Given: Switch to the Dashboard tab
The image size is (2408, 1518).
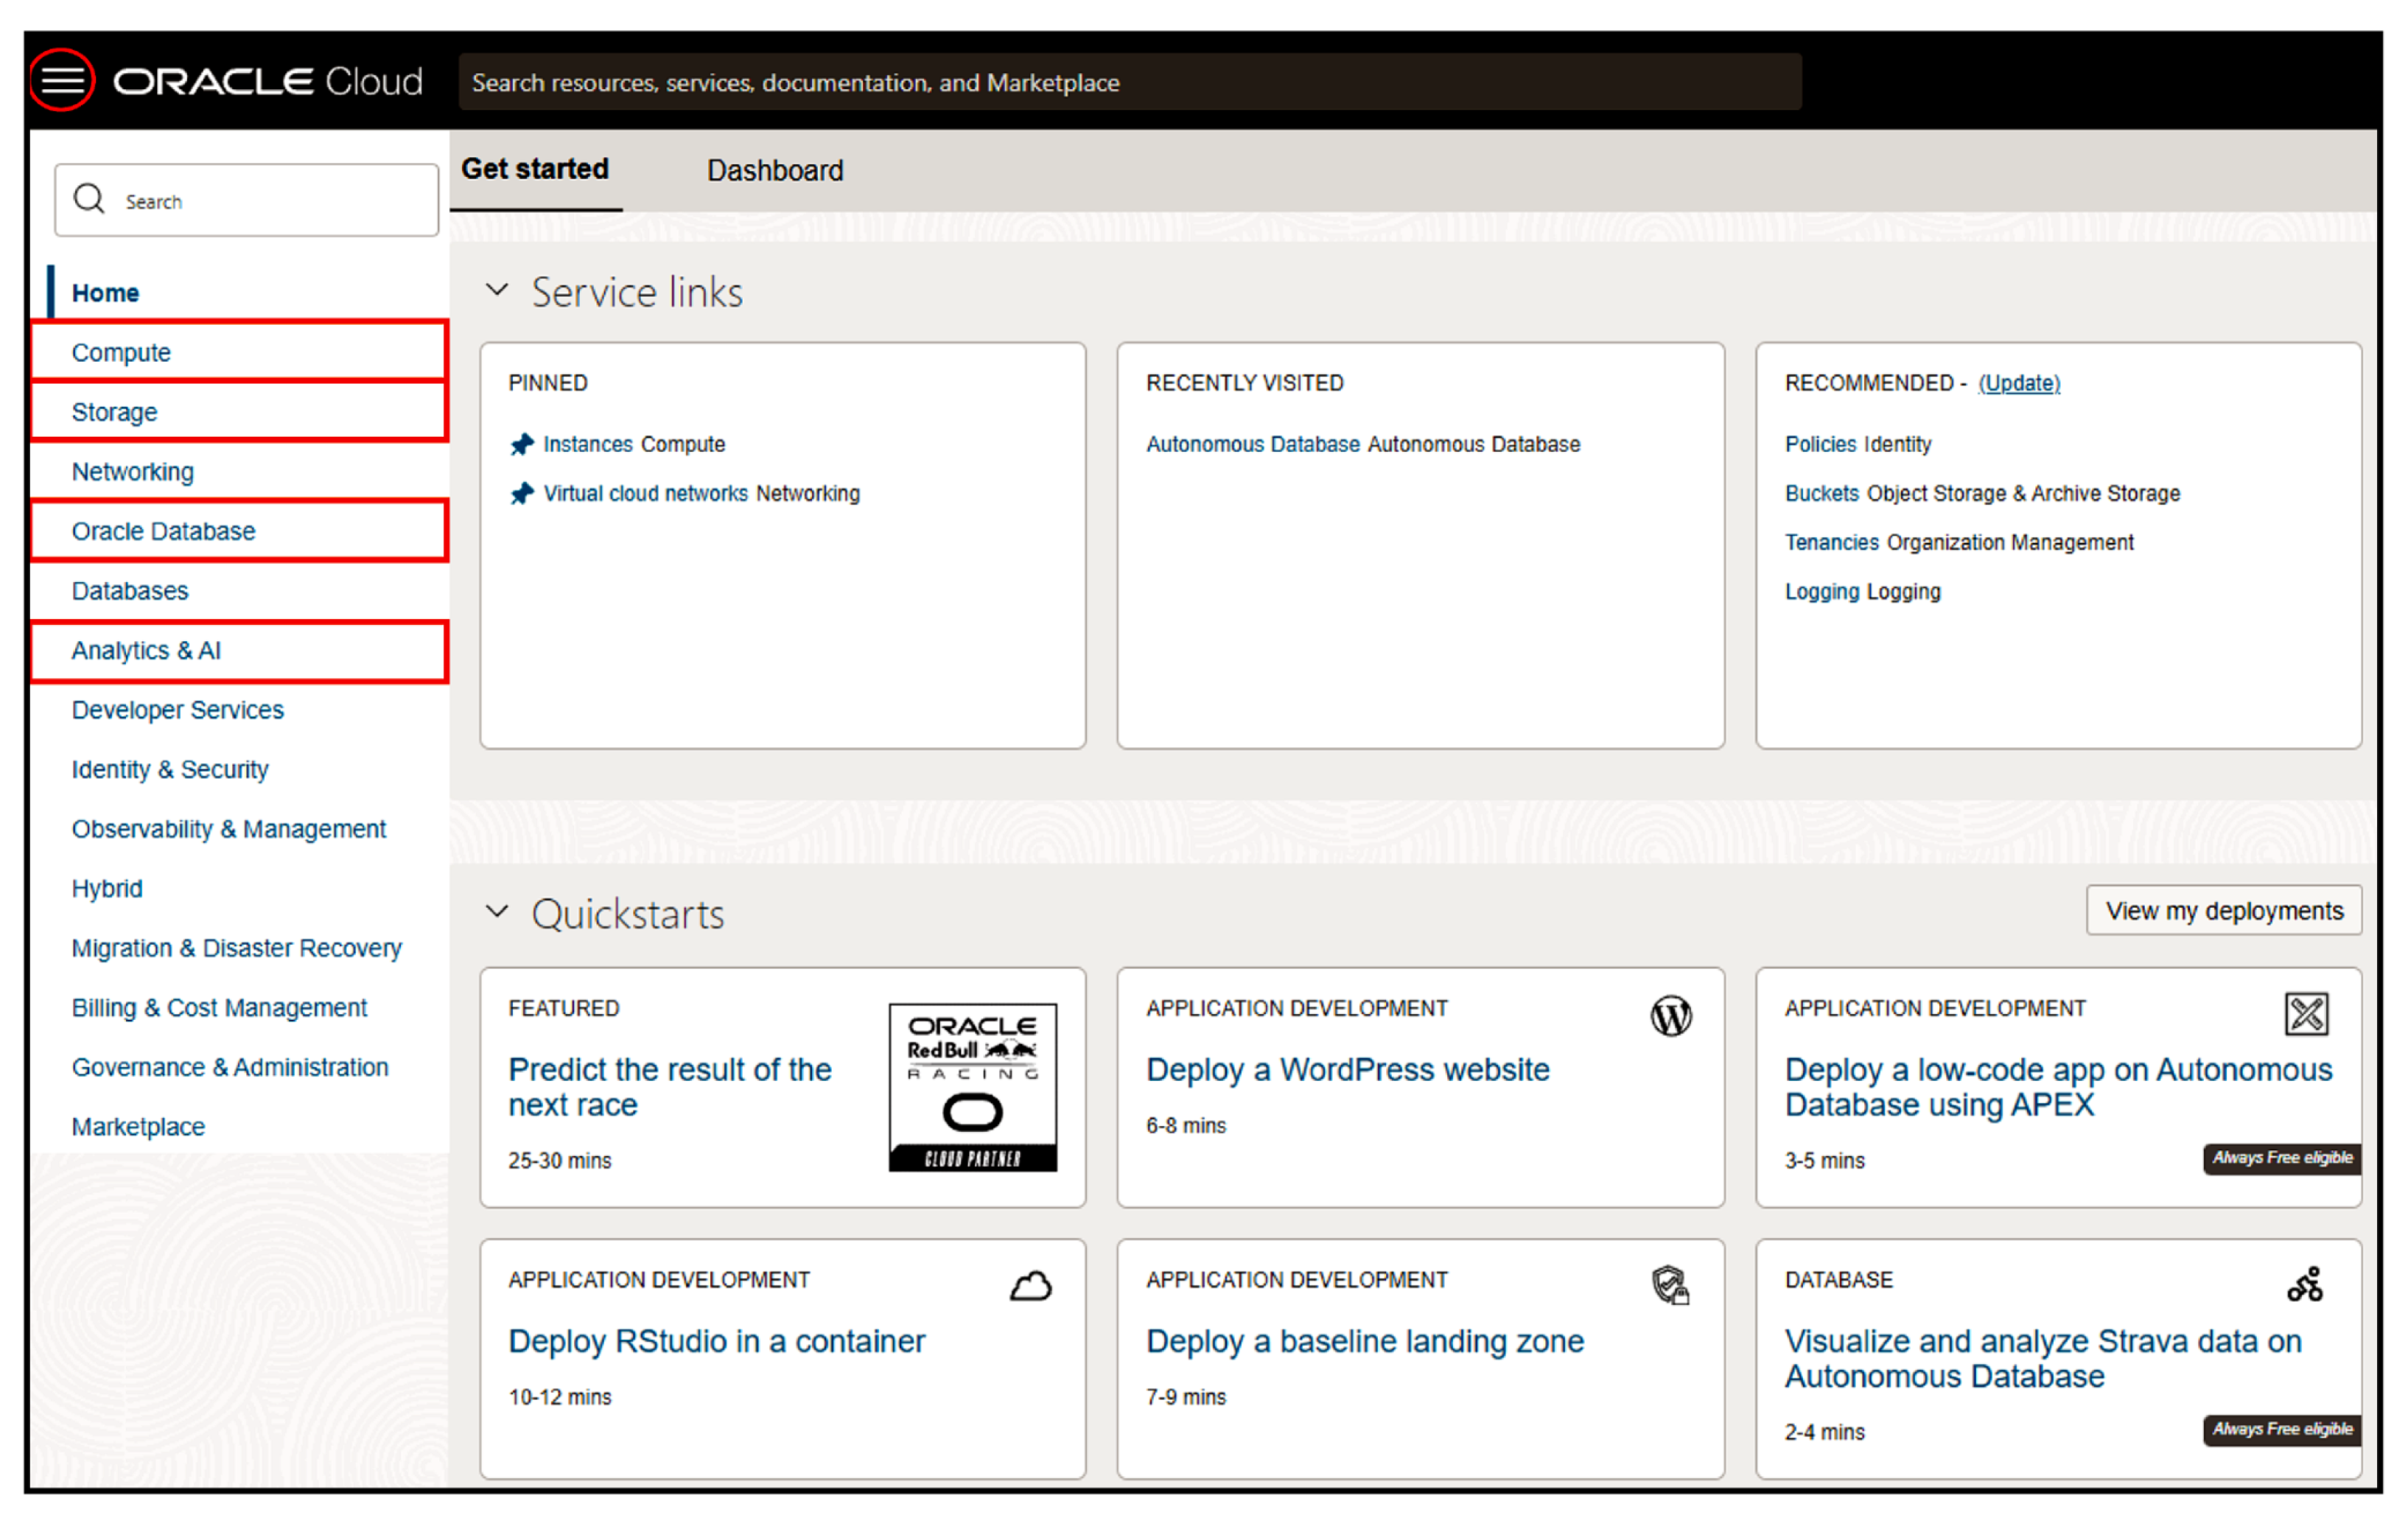Looking at the screenshot, I should 775,171.
